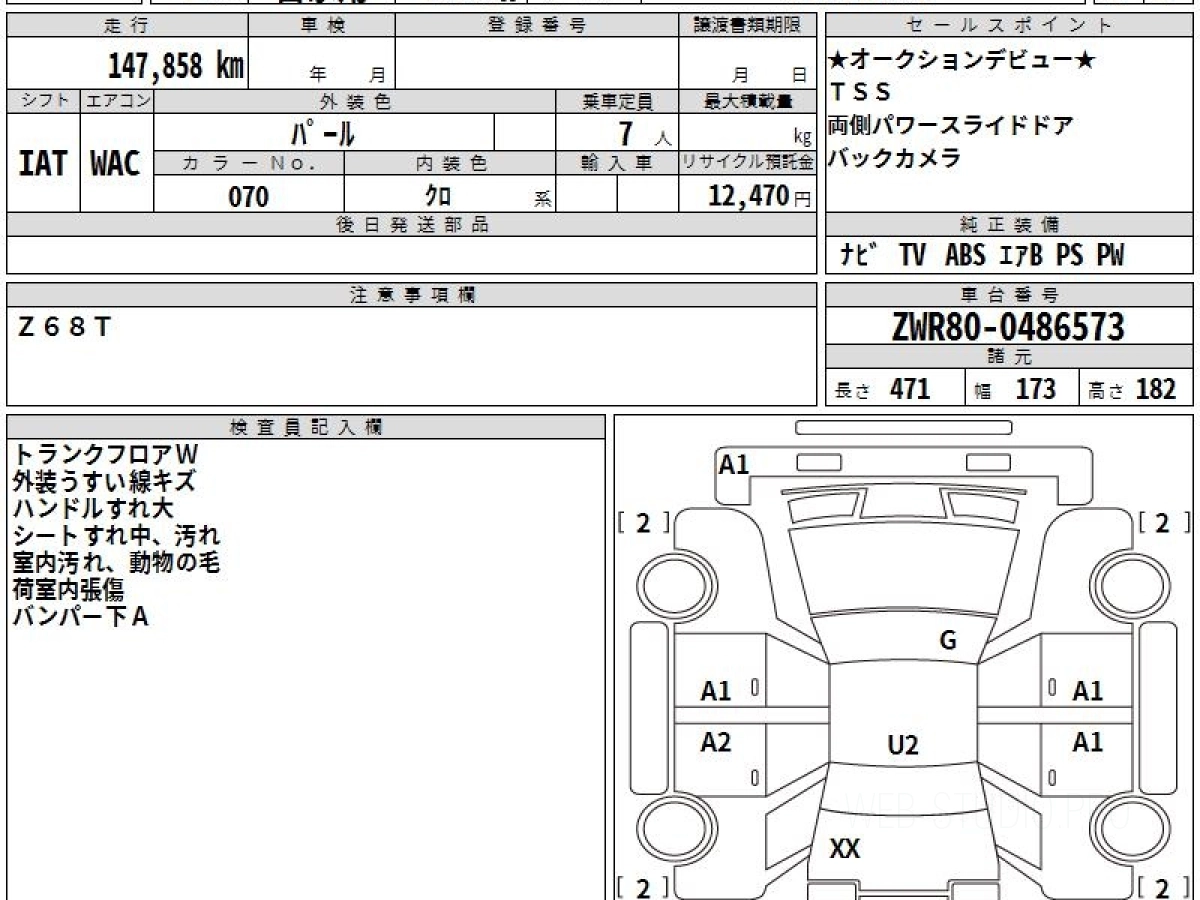Click the 車検 header cell

(x=322, y=26)
